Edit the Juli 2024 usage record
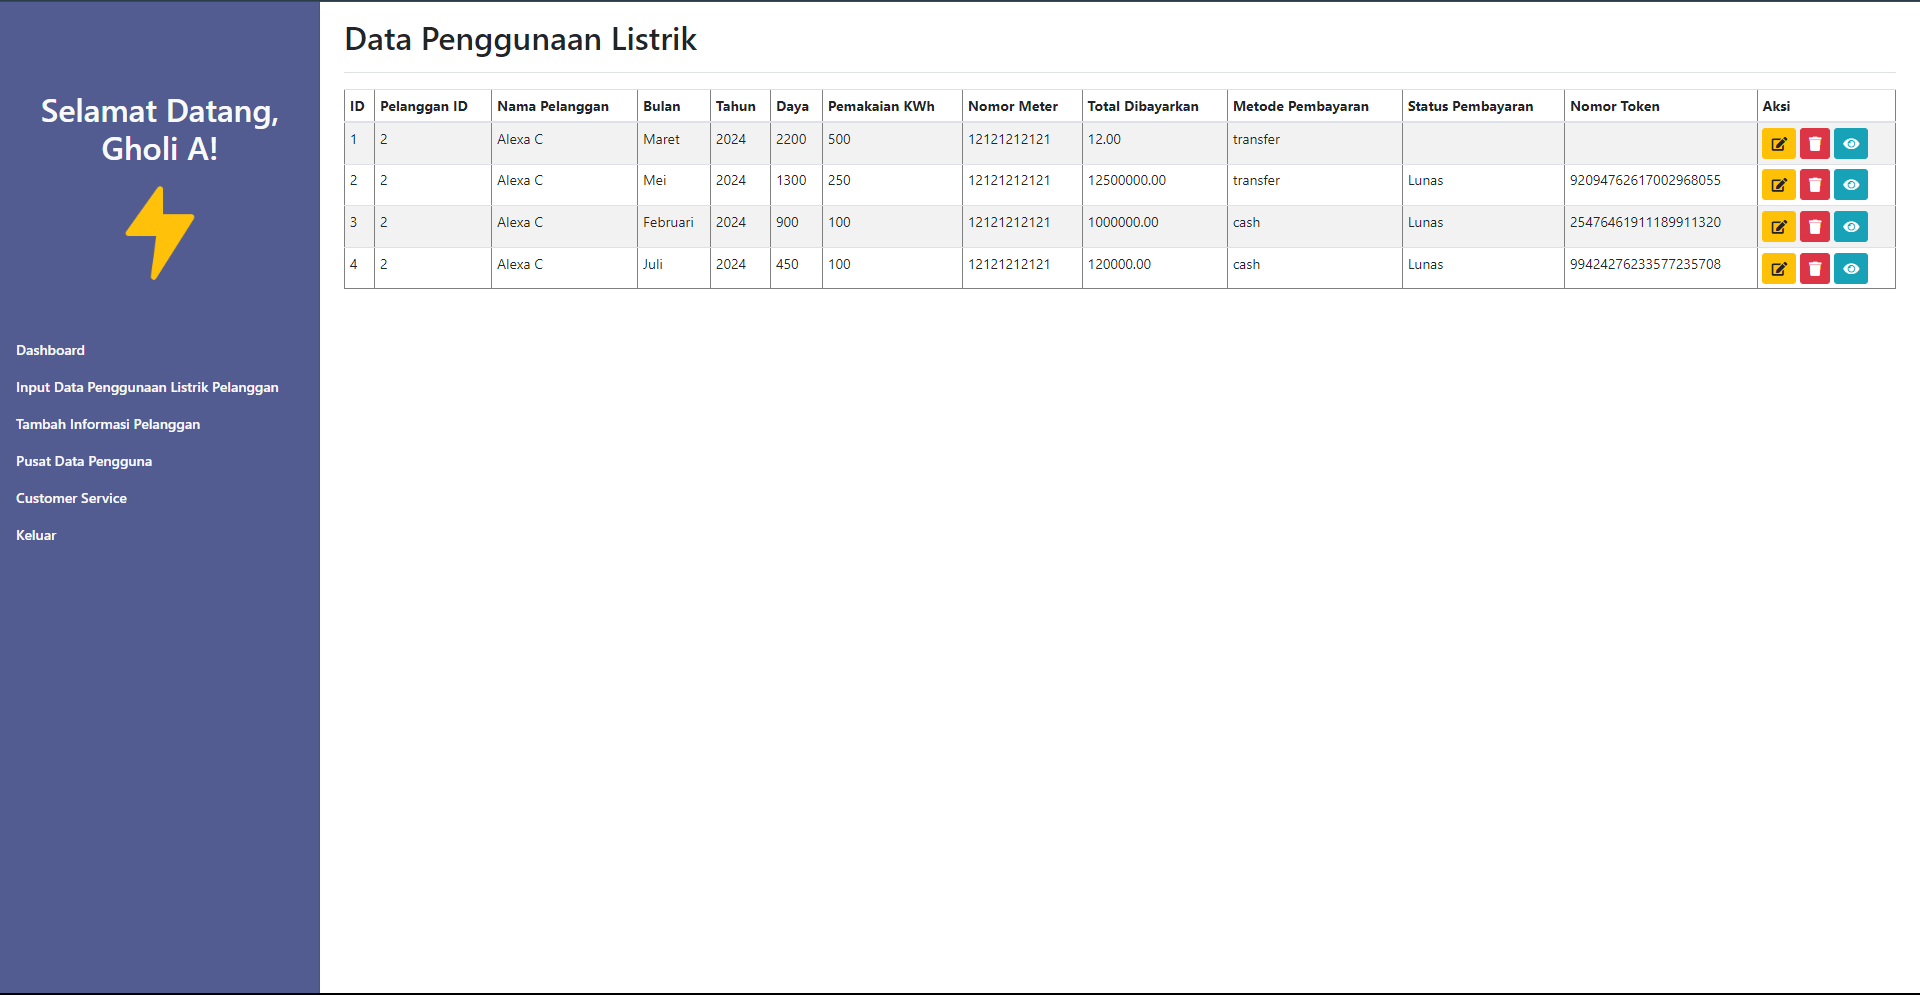 (1778, 269)
